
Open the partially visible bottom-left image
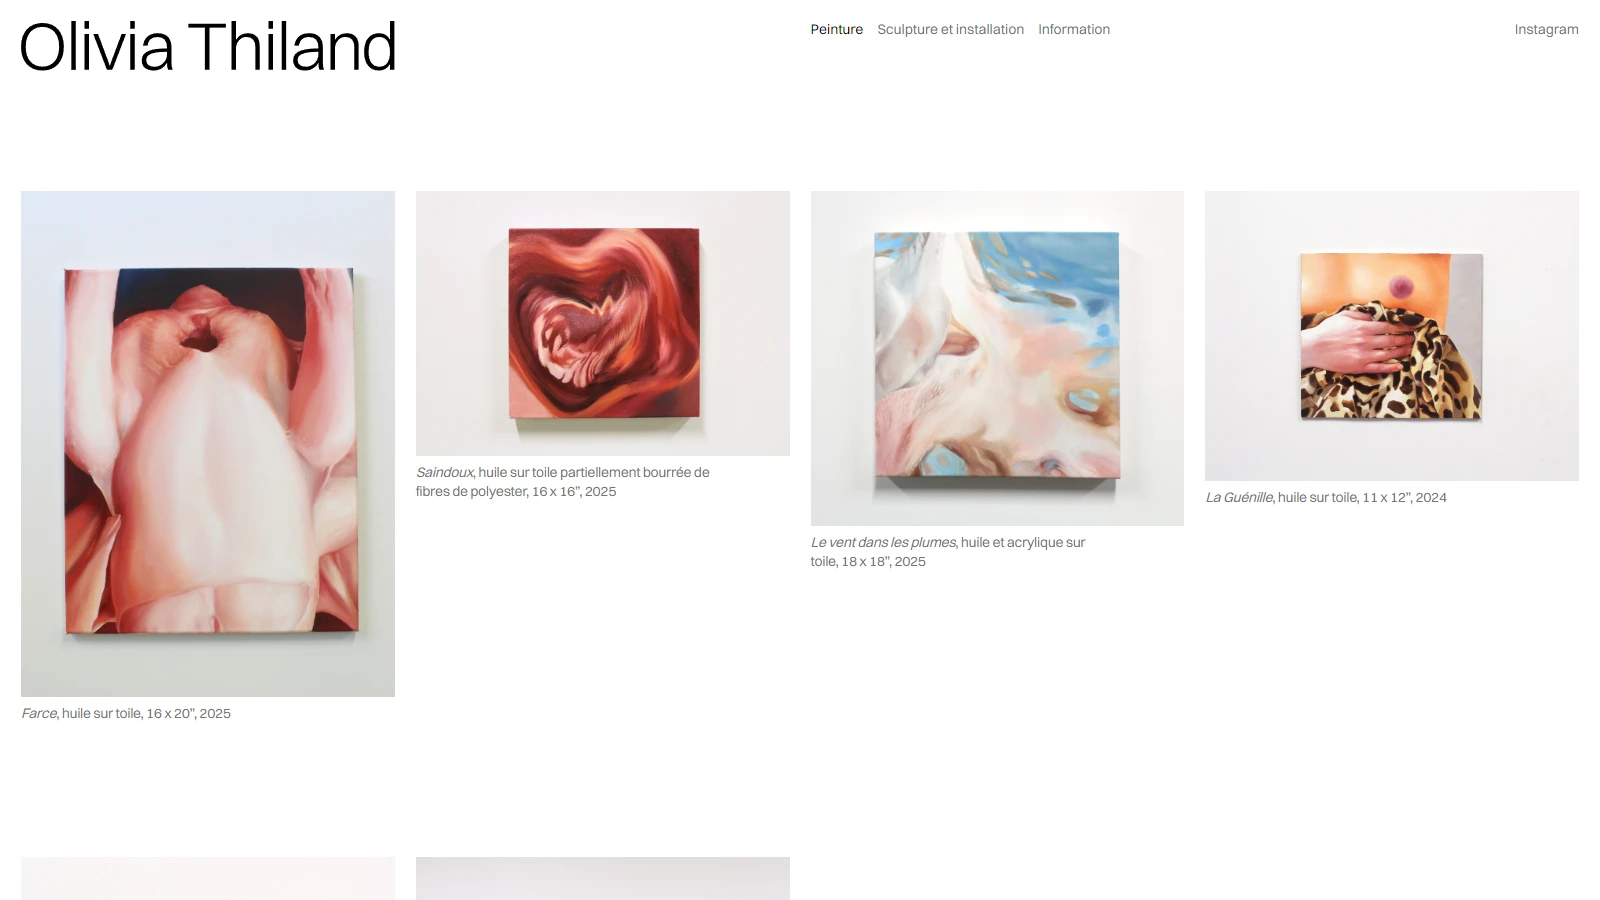coord(208,878)
